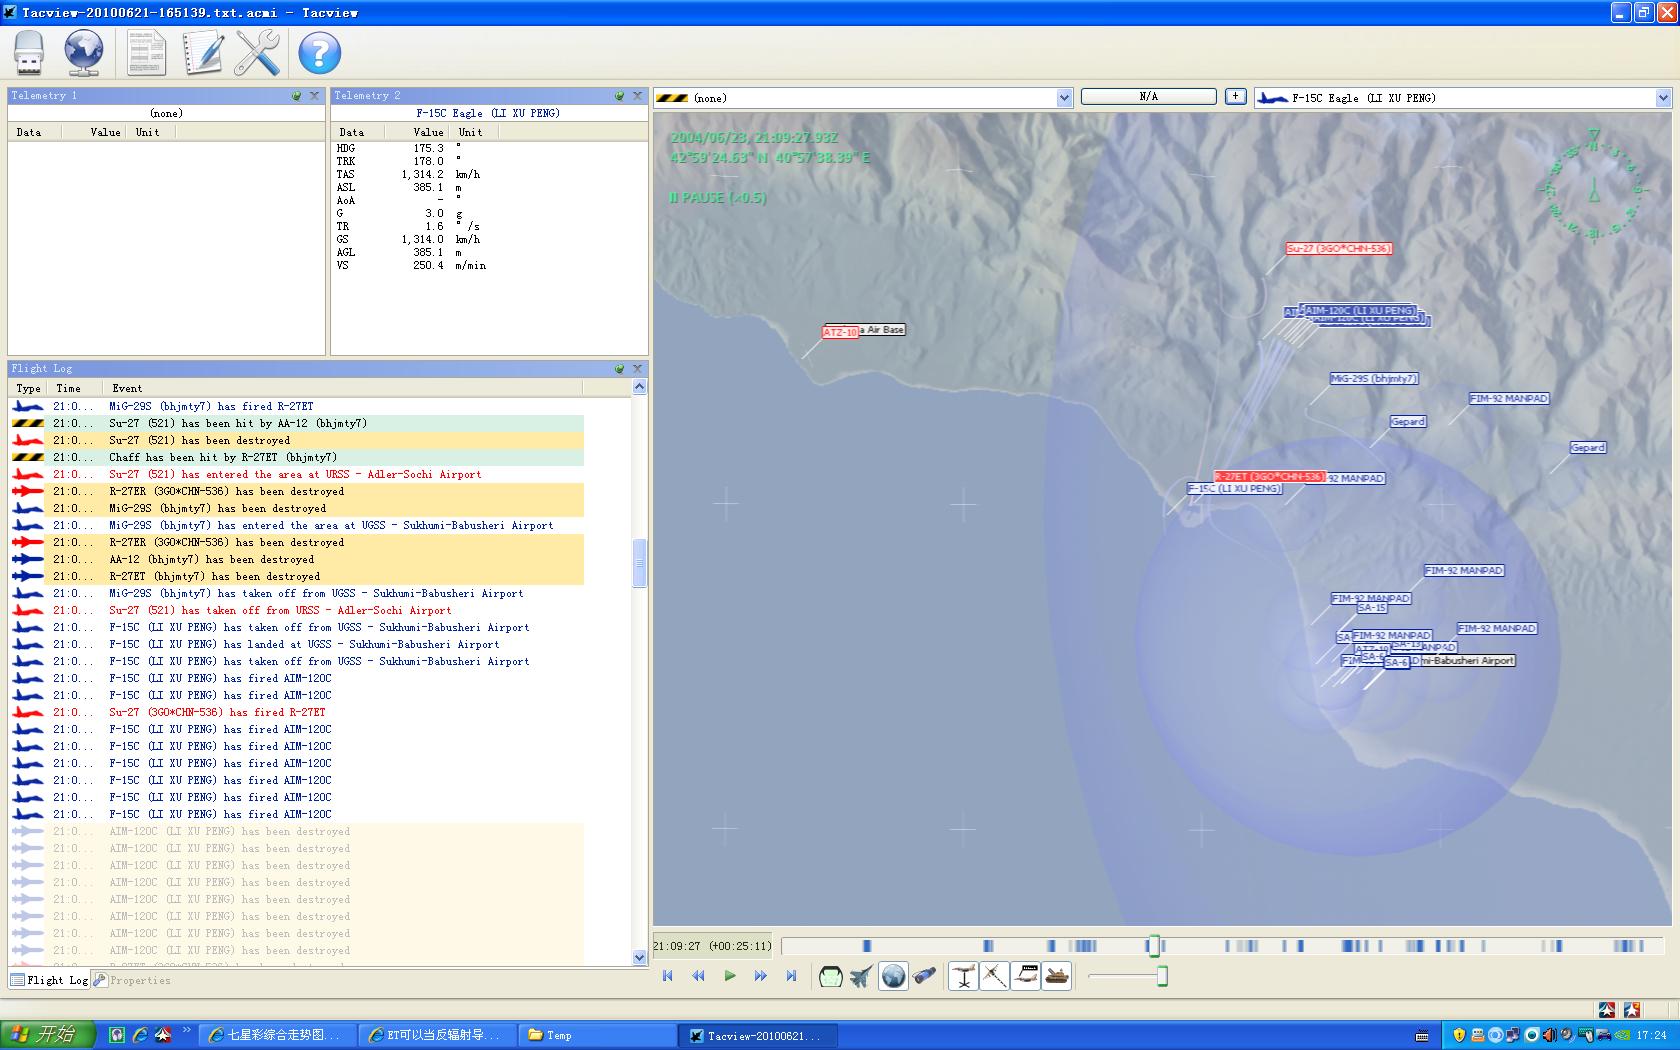Click the globe network icon in top toolbar

[84, 53]
